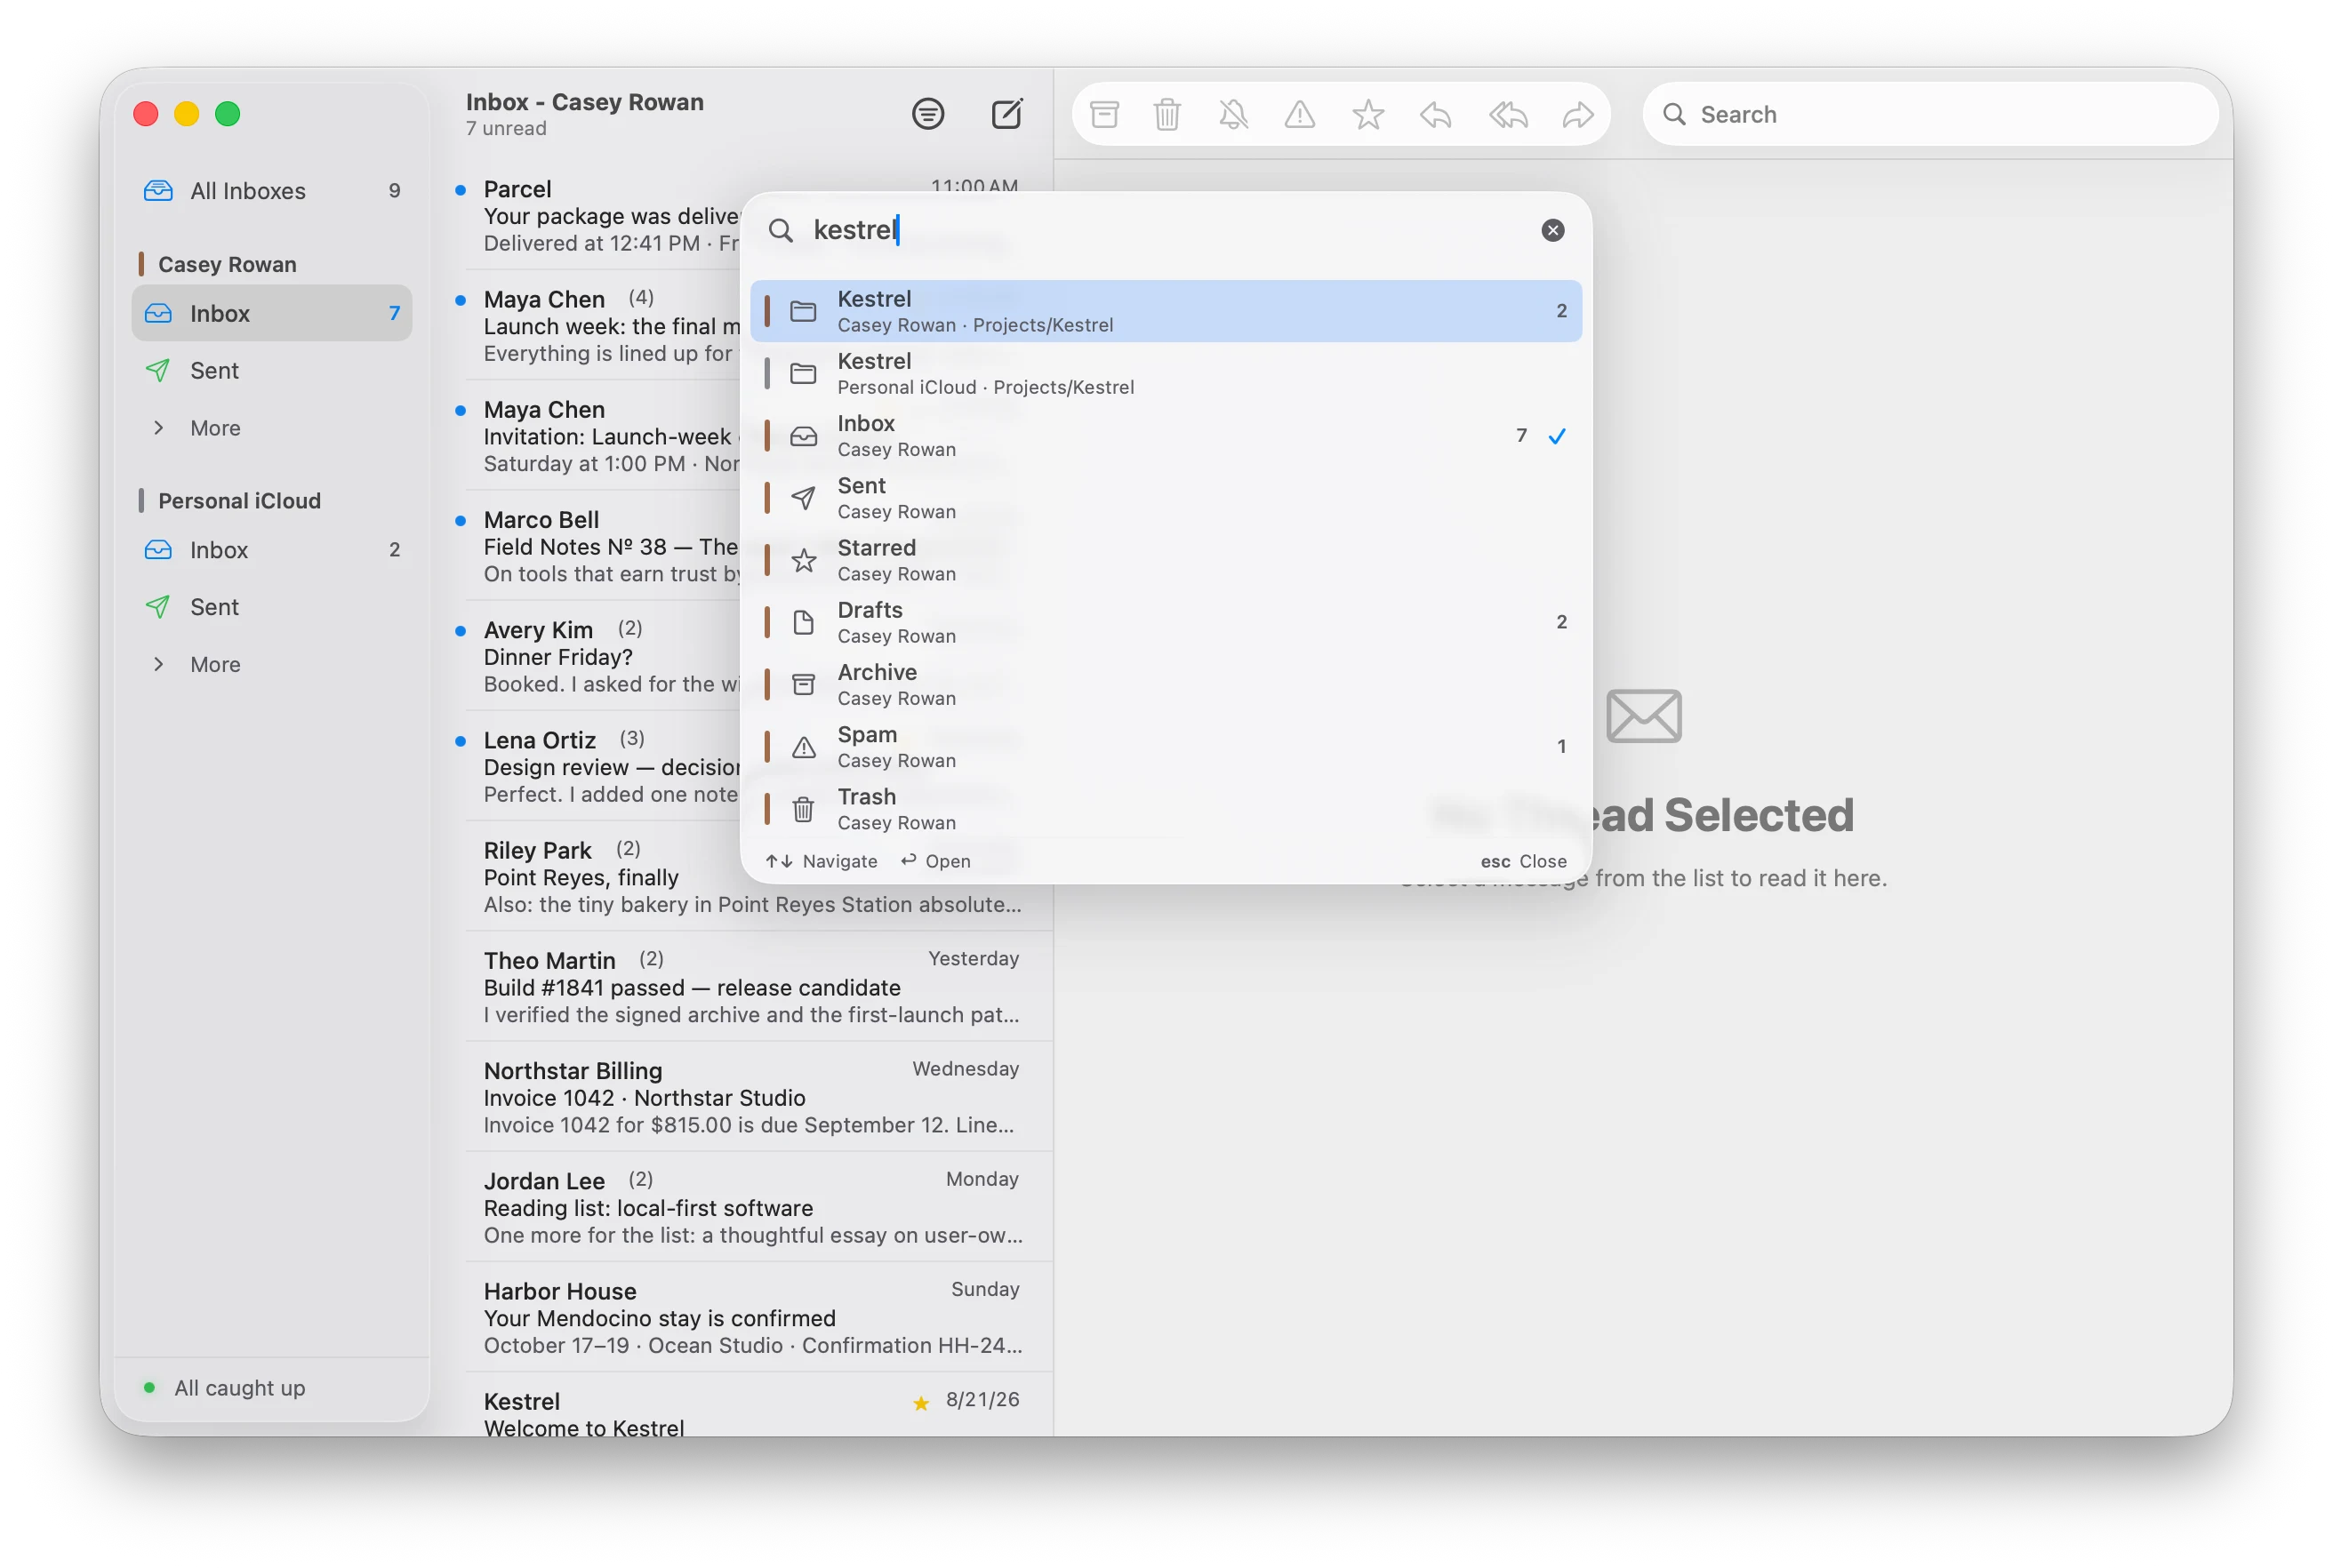The width and height of the screenshot is (2333, 1568).
Task: Open Personal iCloud Sent in sidebar
Action: pos(272,606)
